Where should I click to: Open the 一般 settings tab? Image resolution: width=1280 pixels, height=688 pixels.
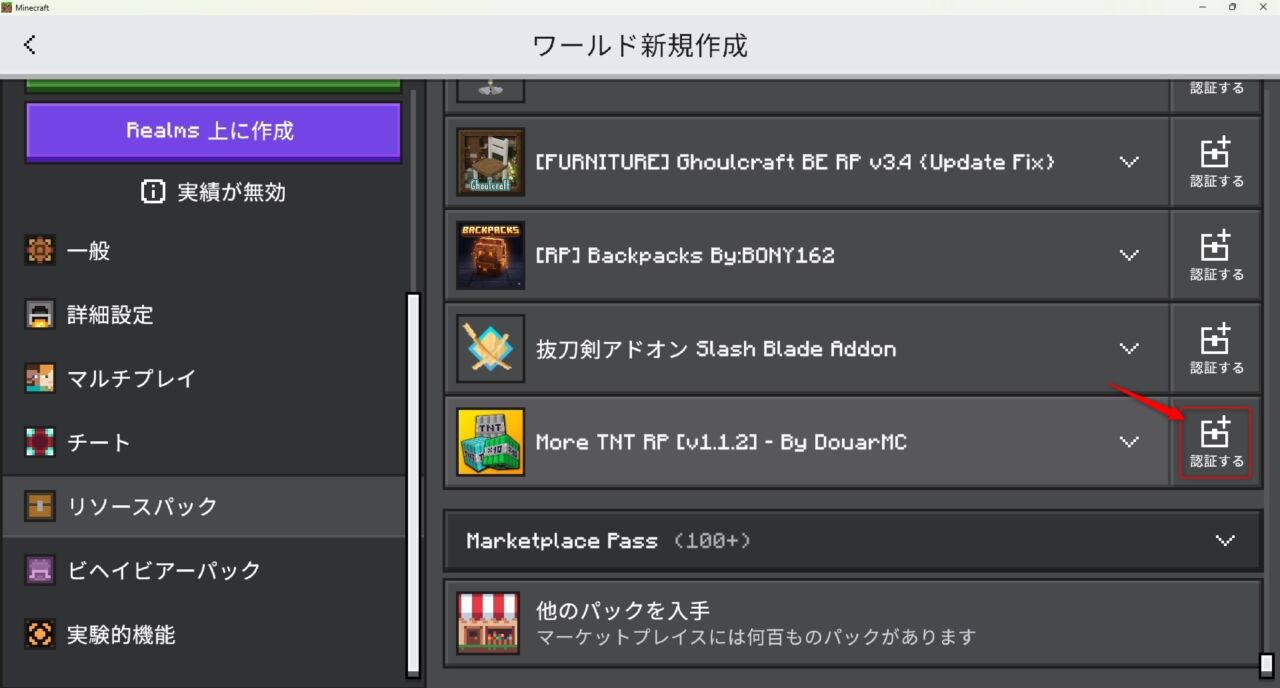click(x=204, y=251)
